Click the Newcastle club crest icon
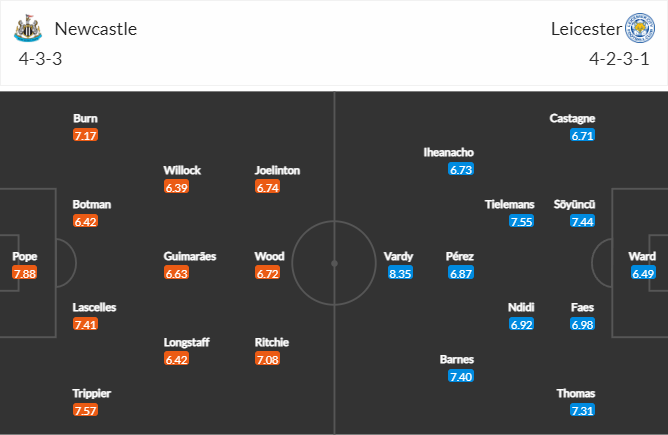The height and width of the screenshot is (435, 668). (x=28, y=29)
